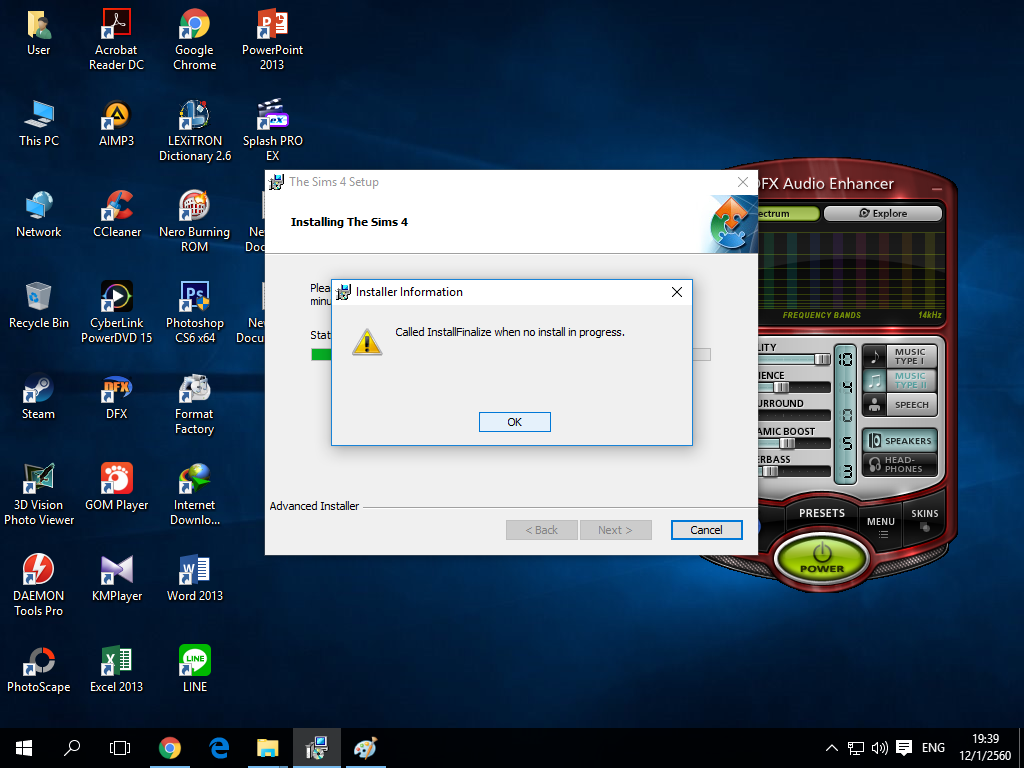Click OK in Installer Information dialog

(515, 422)
